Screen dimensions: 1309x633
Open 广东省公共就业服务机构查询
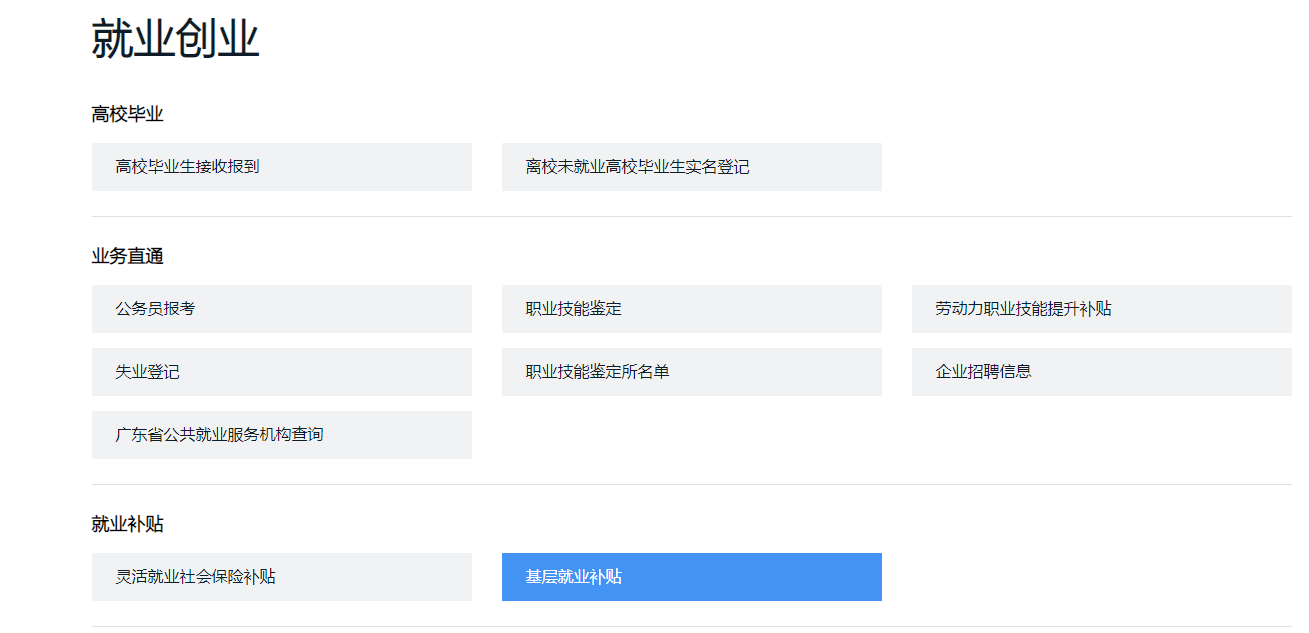[281, 435]
